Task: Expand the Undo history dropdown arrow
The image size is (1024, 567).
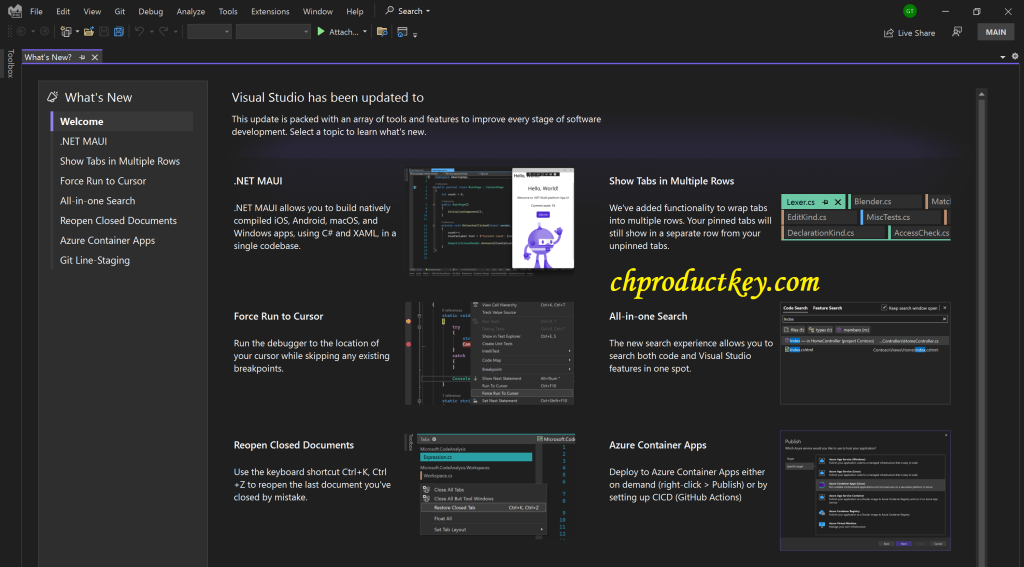Action: tap(152, 31)
